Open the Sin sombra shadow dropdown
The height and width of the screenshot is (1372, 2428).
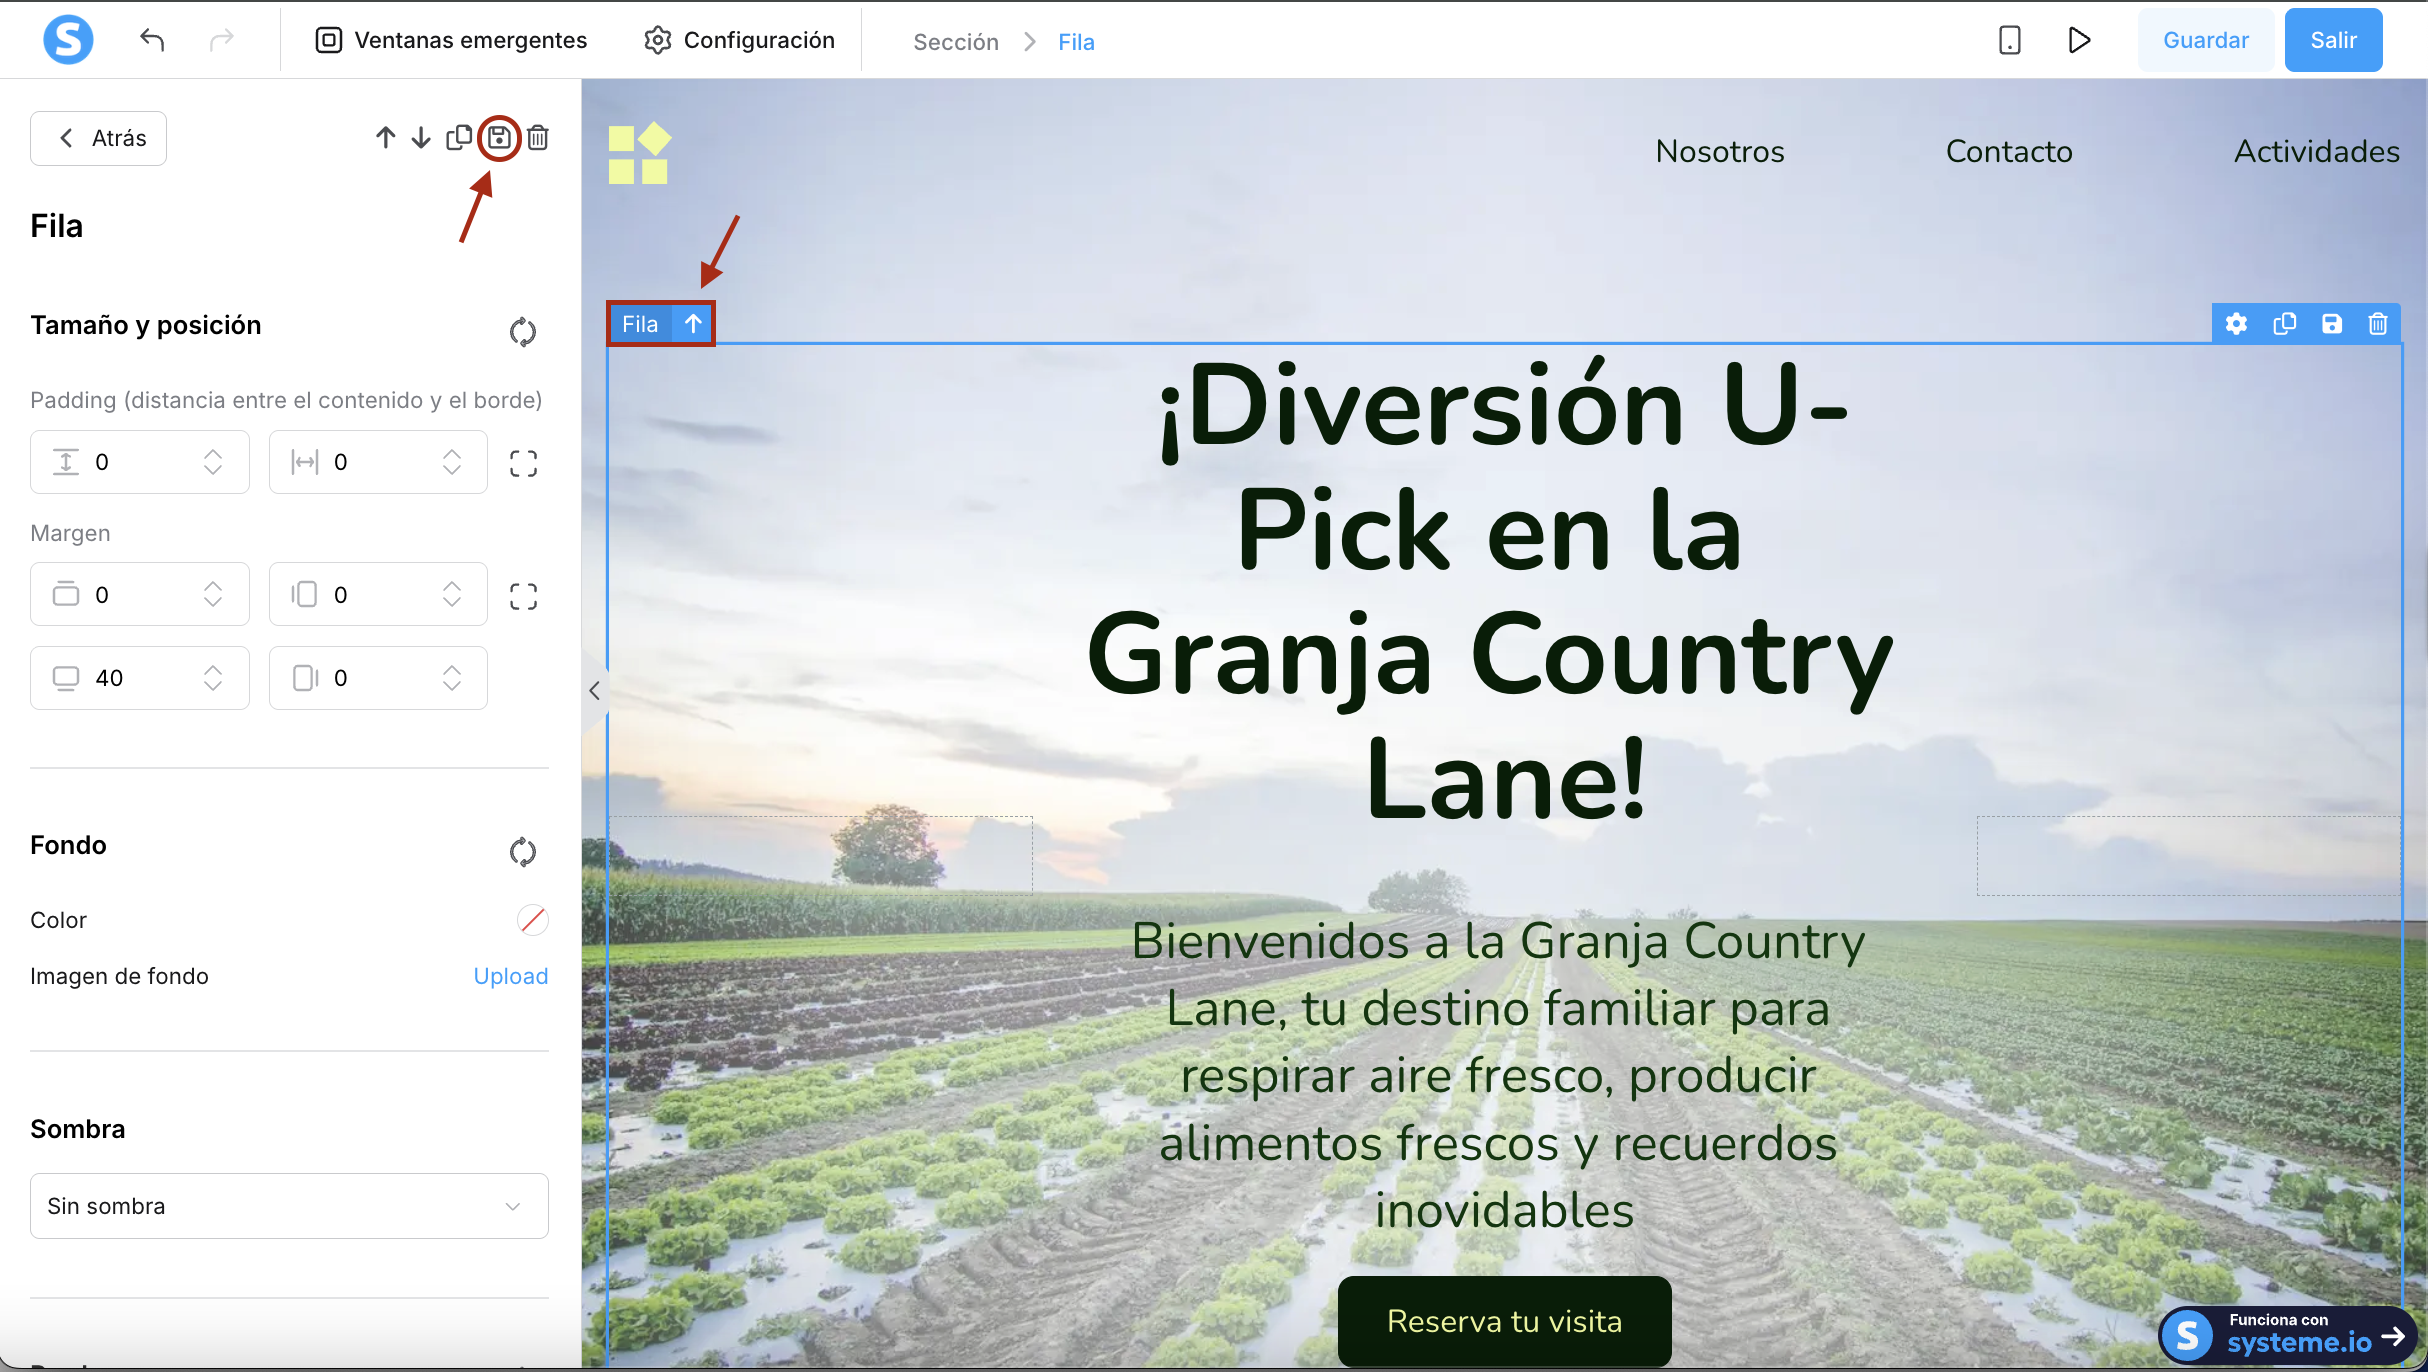289,1206
